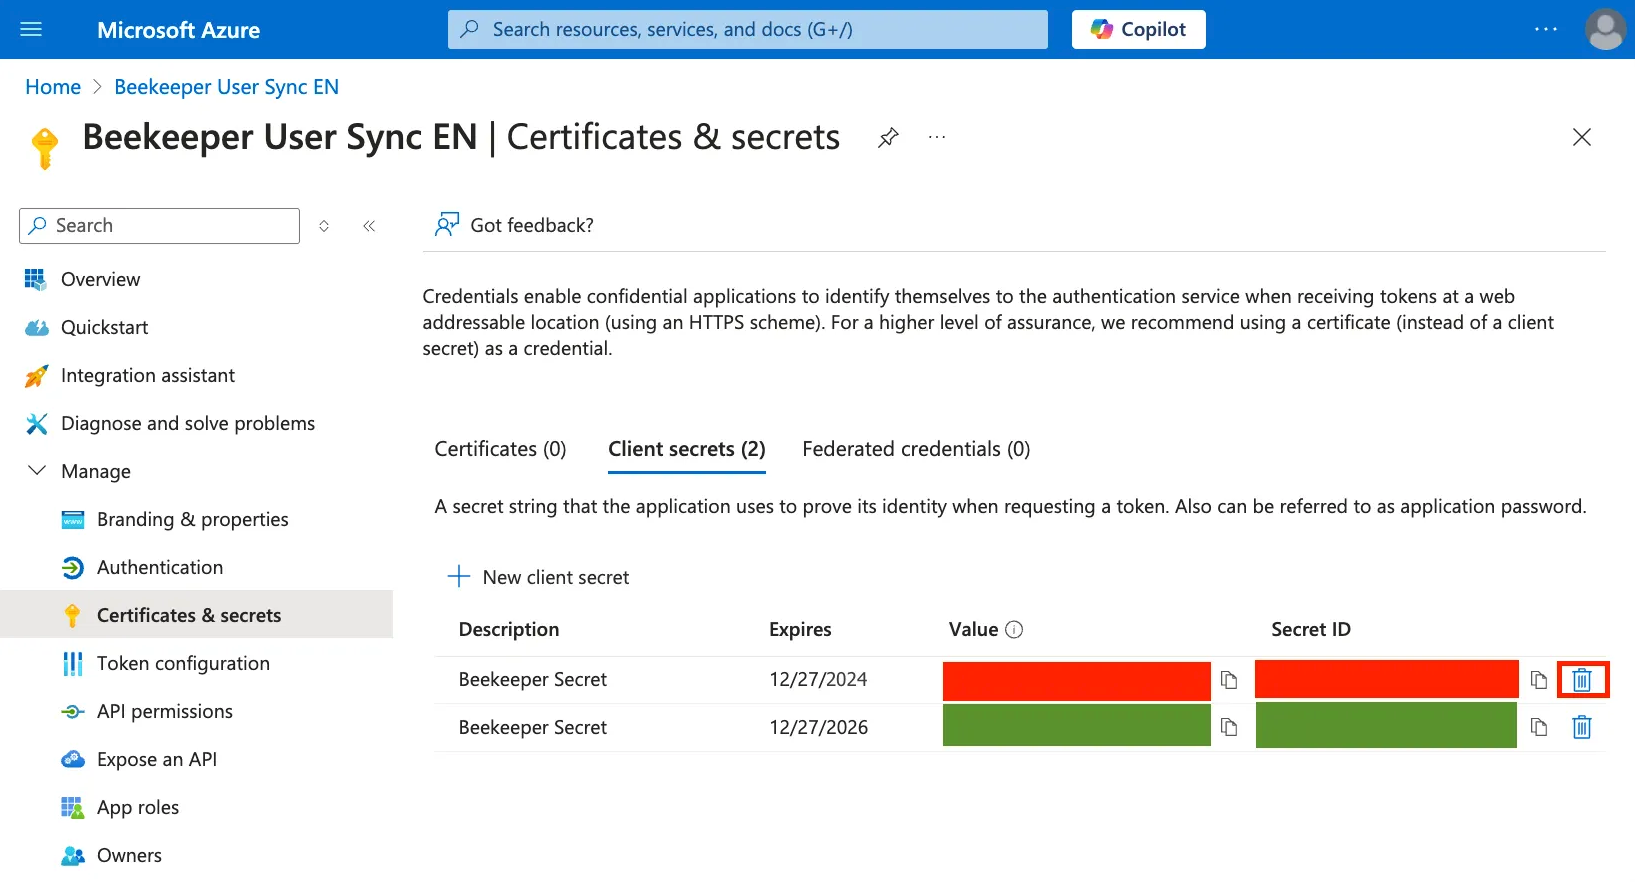Open the Beekeeper User Sync EN breadcrumb
Image resolution: width=1635 pixels, height=882 pixels.
pos(226,87)
